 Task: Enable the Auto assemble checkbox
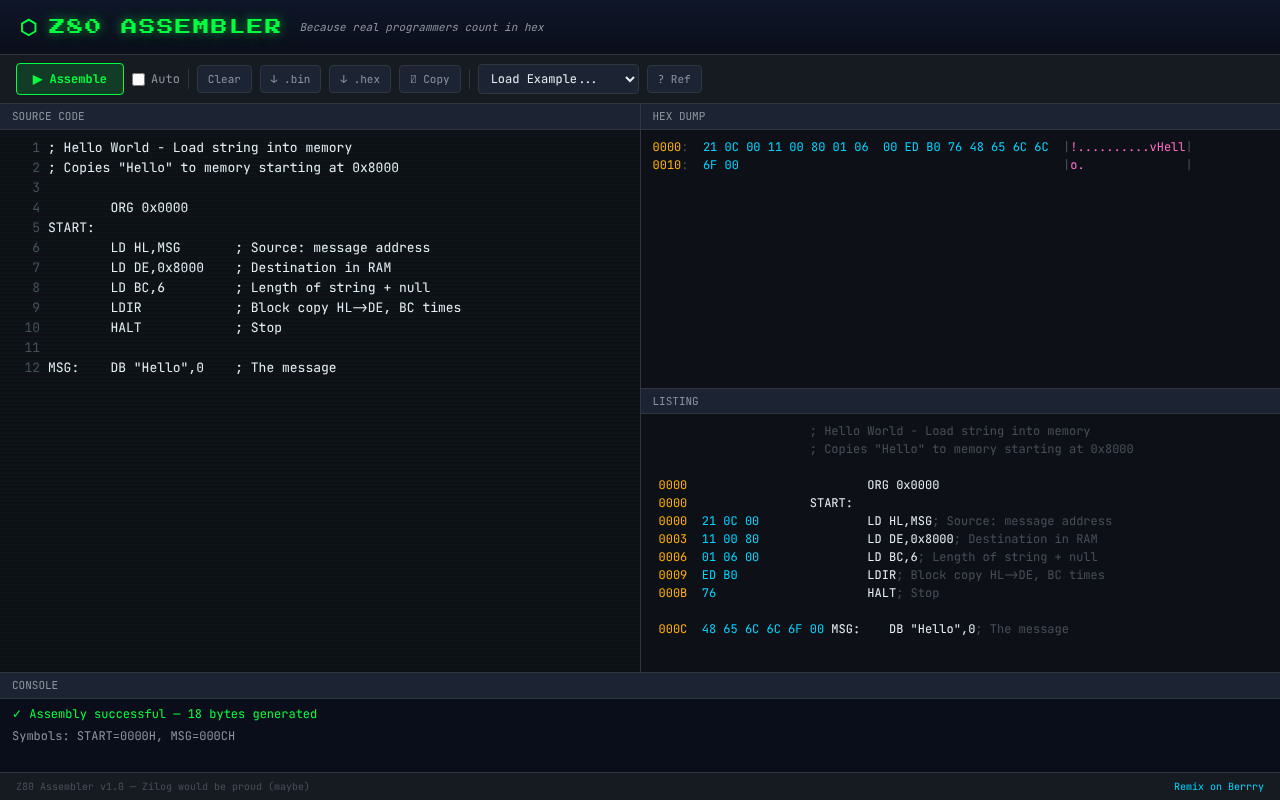tap(139, 79)
